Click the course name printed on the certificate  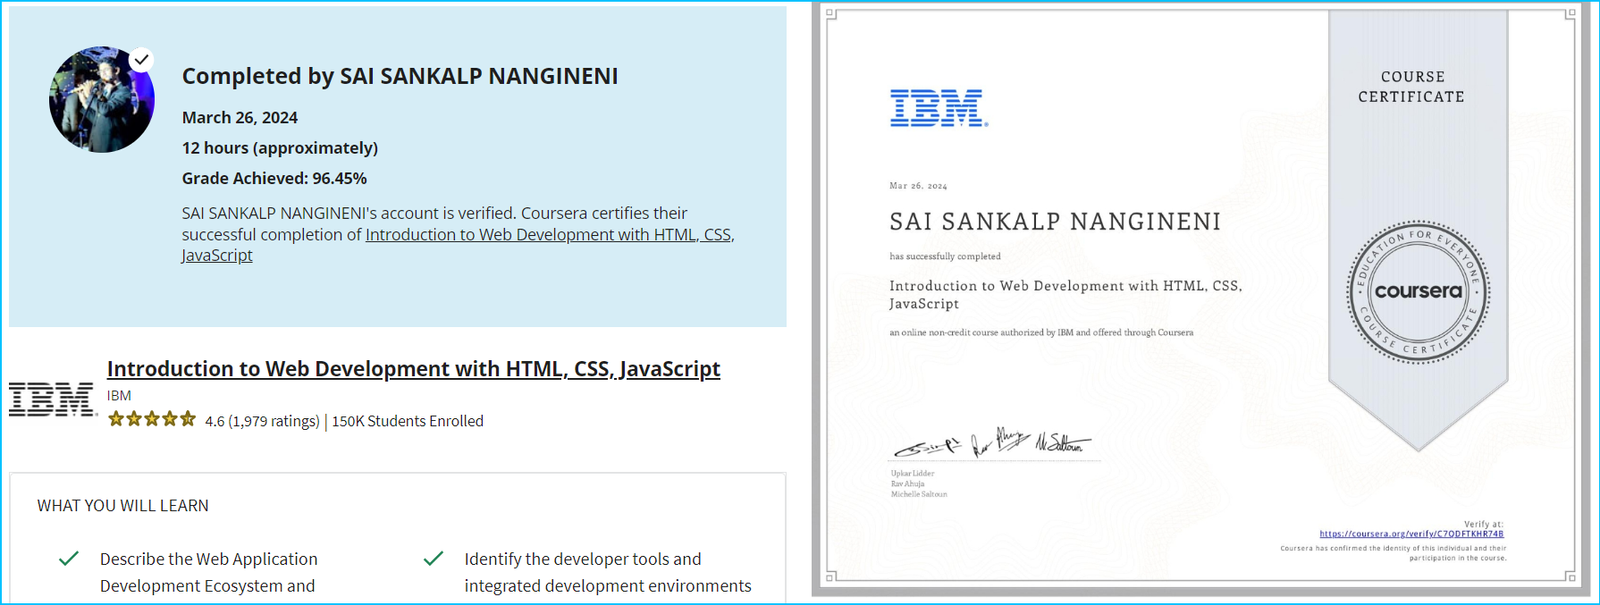[x=1066, y=294]
